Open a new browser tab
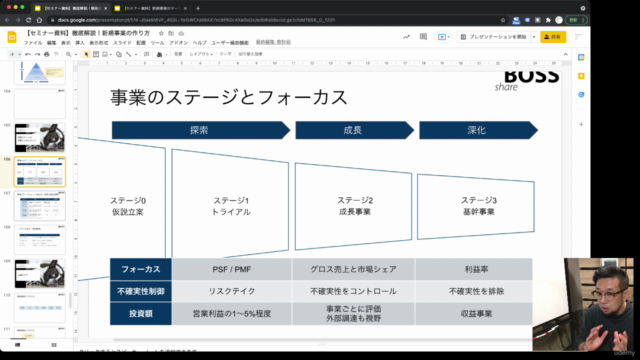The height and width of the screenshot is (360, 640). (x=198, y=8)
